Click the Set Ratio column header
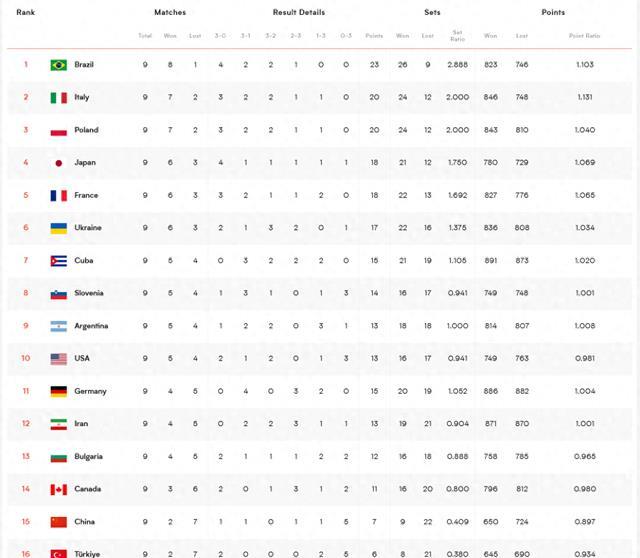The image size is (640, 558). [457, 35]
